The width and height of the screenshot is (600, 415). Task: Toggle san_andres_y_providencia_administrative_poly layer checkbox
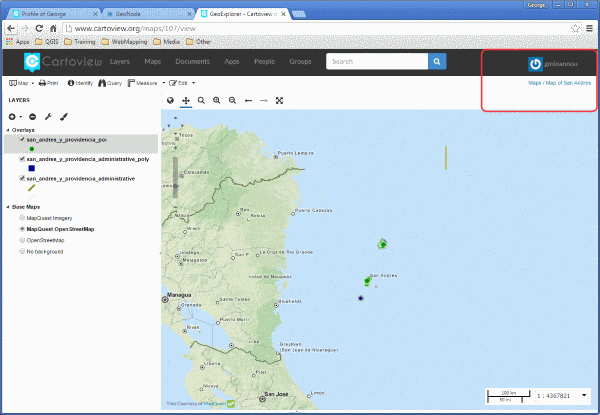point(22,159)
